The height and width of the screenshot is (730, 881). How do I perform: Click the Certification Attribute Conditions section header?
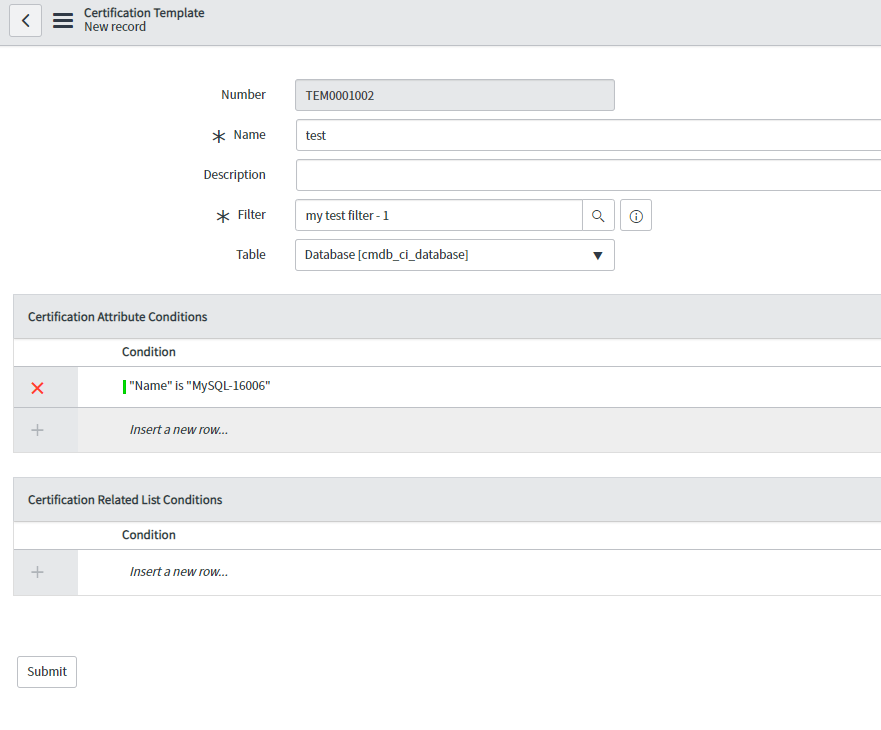117,316
